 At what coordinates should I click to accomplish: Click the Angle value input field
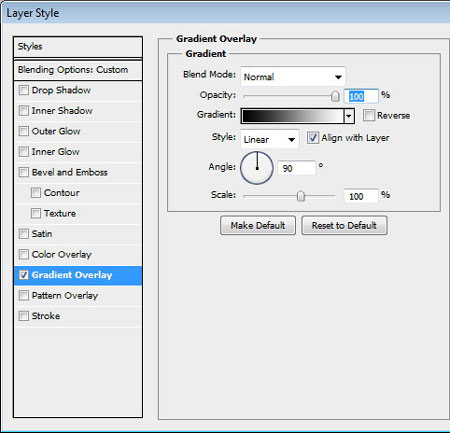pos(297,168)
